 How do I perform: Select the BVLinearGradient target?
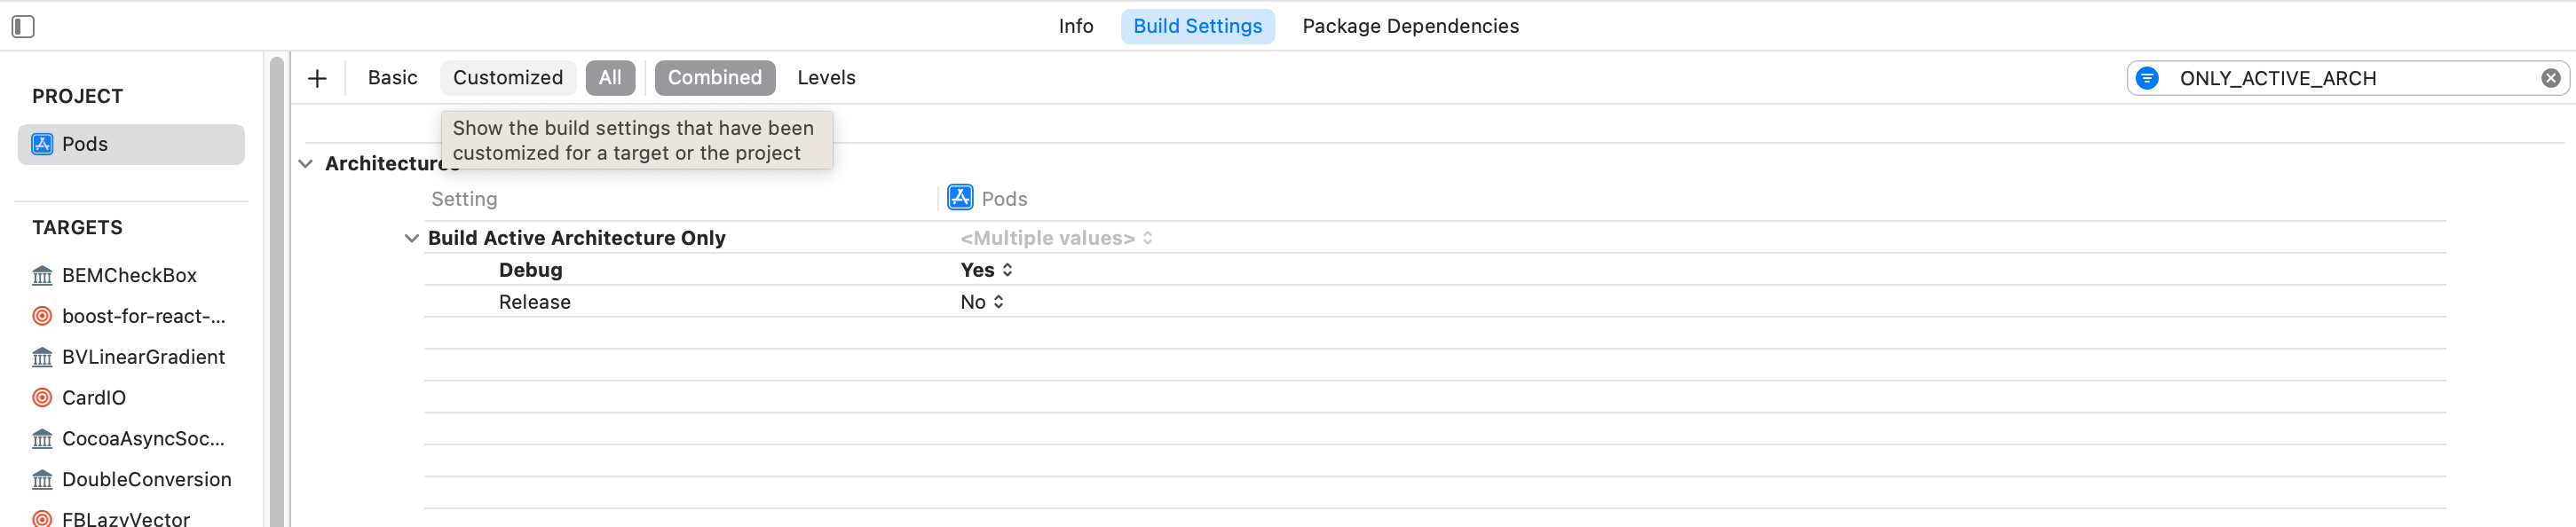[x=143, y=357]
